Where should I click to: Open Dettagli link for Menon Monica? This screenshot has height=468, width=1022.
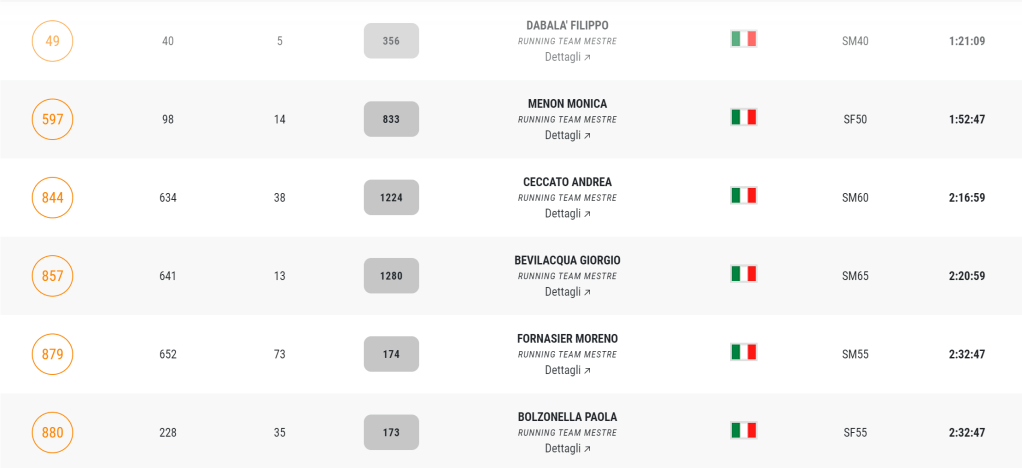(x=567, y=135)
